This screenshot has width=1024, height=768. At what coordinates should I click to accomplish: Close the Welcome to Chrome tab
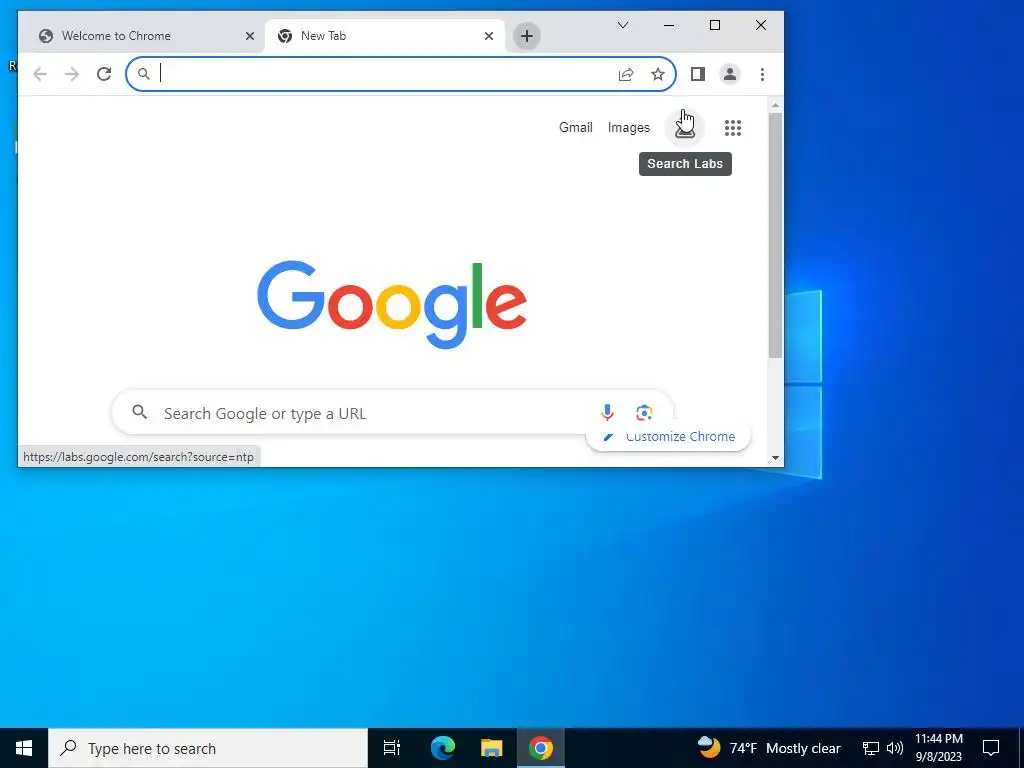point(249,37)
